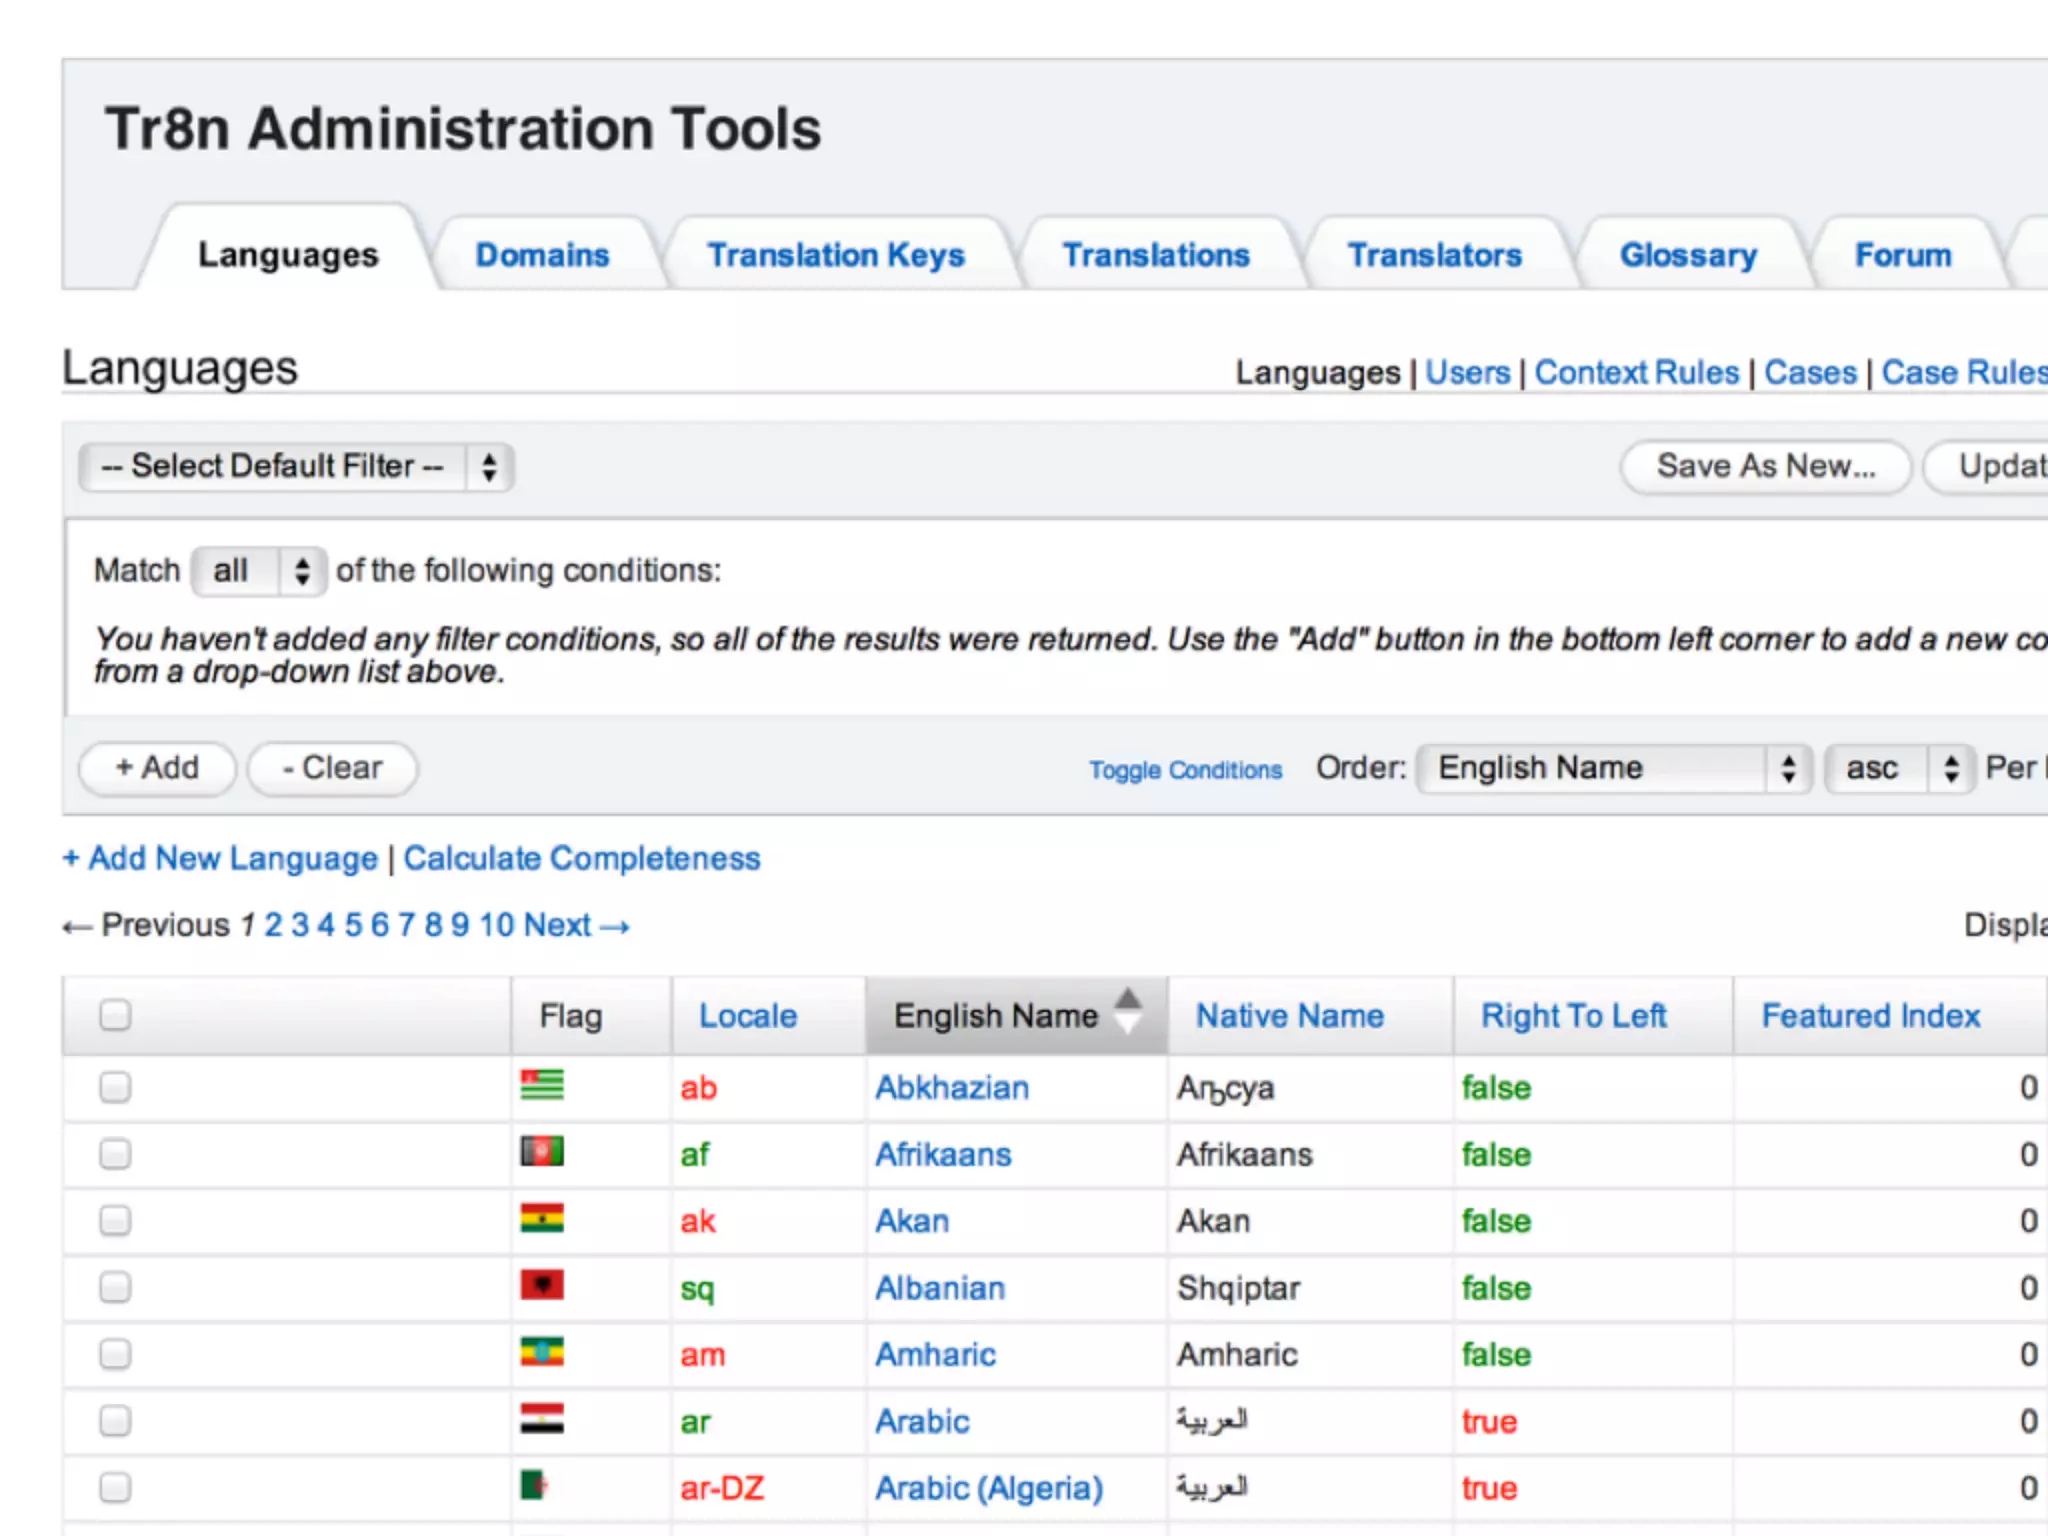Click the Abkhazian flag icon

click(542, 1085)
